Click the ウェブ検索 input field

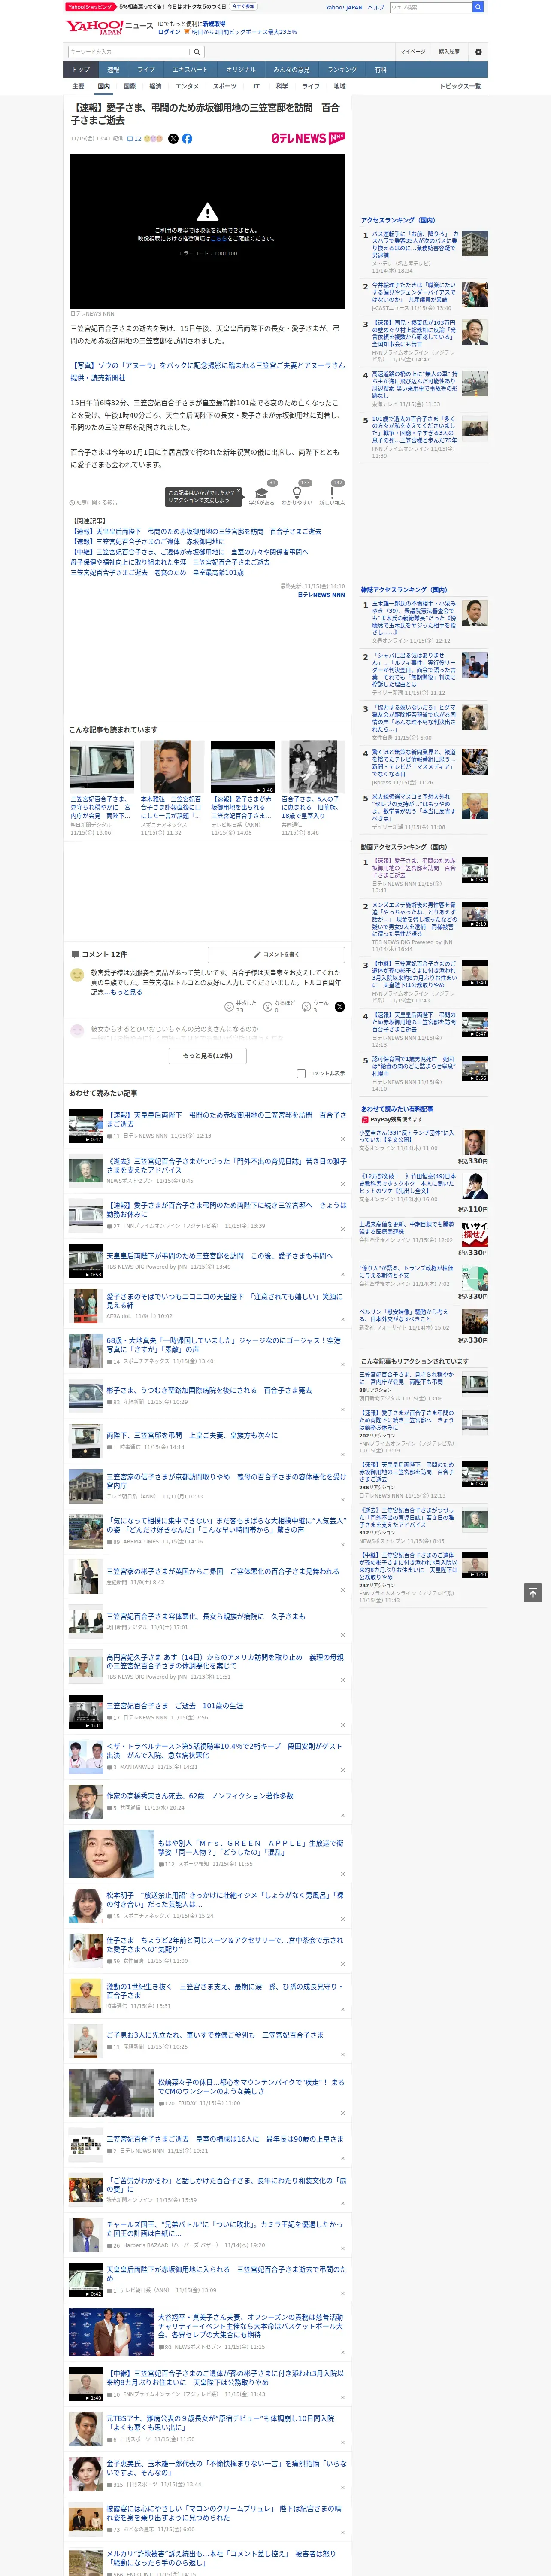(430, 7)
